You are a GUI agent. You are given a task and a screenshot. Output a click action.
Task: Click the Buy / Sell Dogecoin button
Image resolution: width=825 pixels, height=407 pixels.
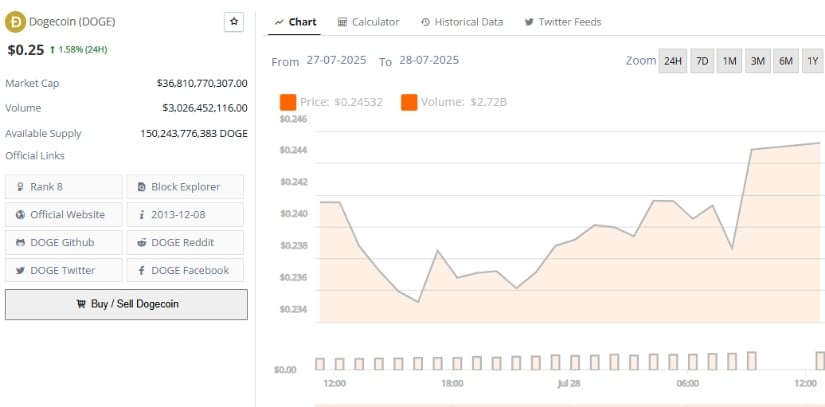point(126,304)
